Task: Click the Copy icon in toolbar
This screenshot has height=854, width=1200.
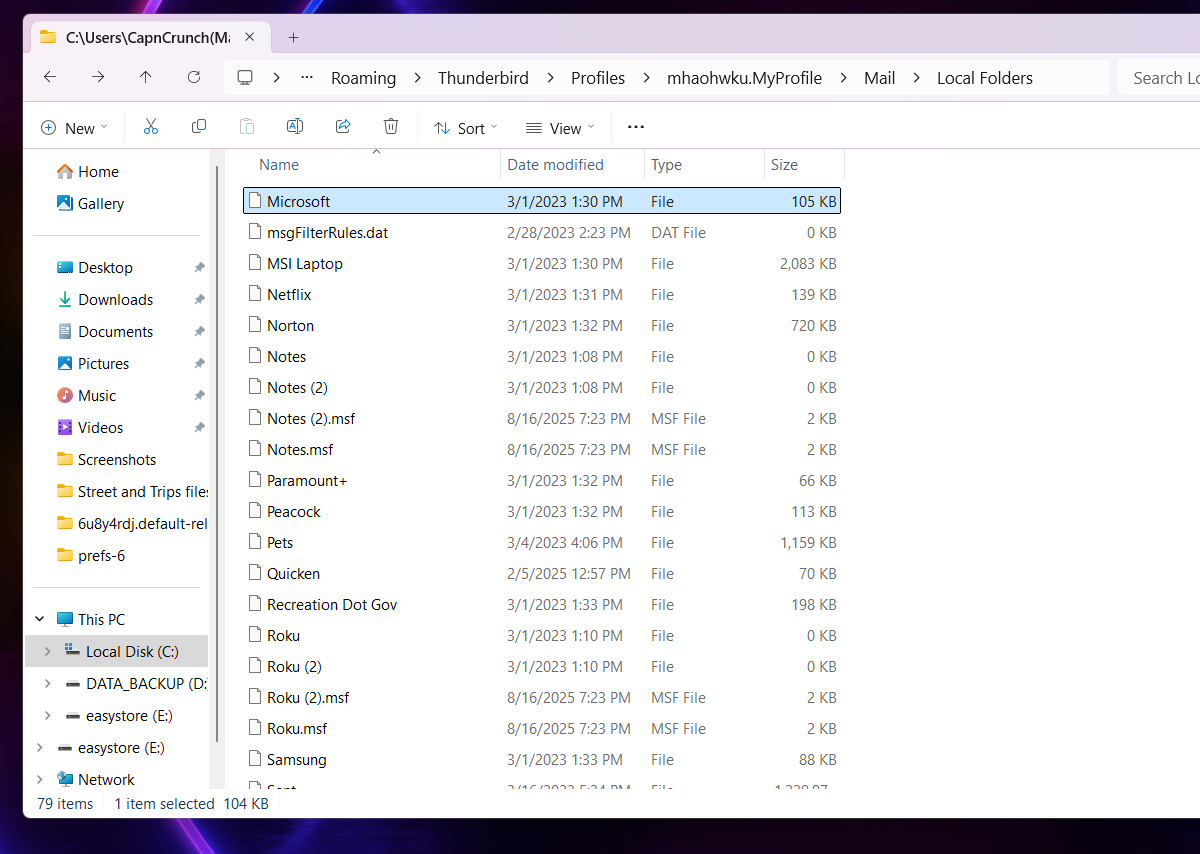Action: tap(199, 127)
